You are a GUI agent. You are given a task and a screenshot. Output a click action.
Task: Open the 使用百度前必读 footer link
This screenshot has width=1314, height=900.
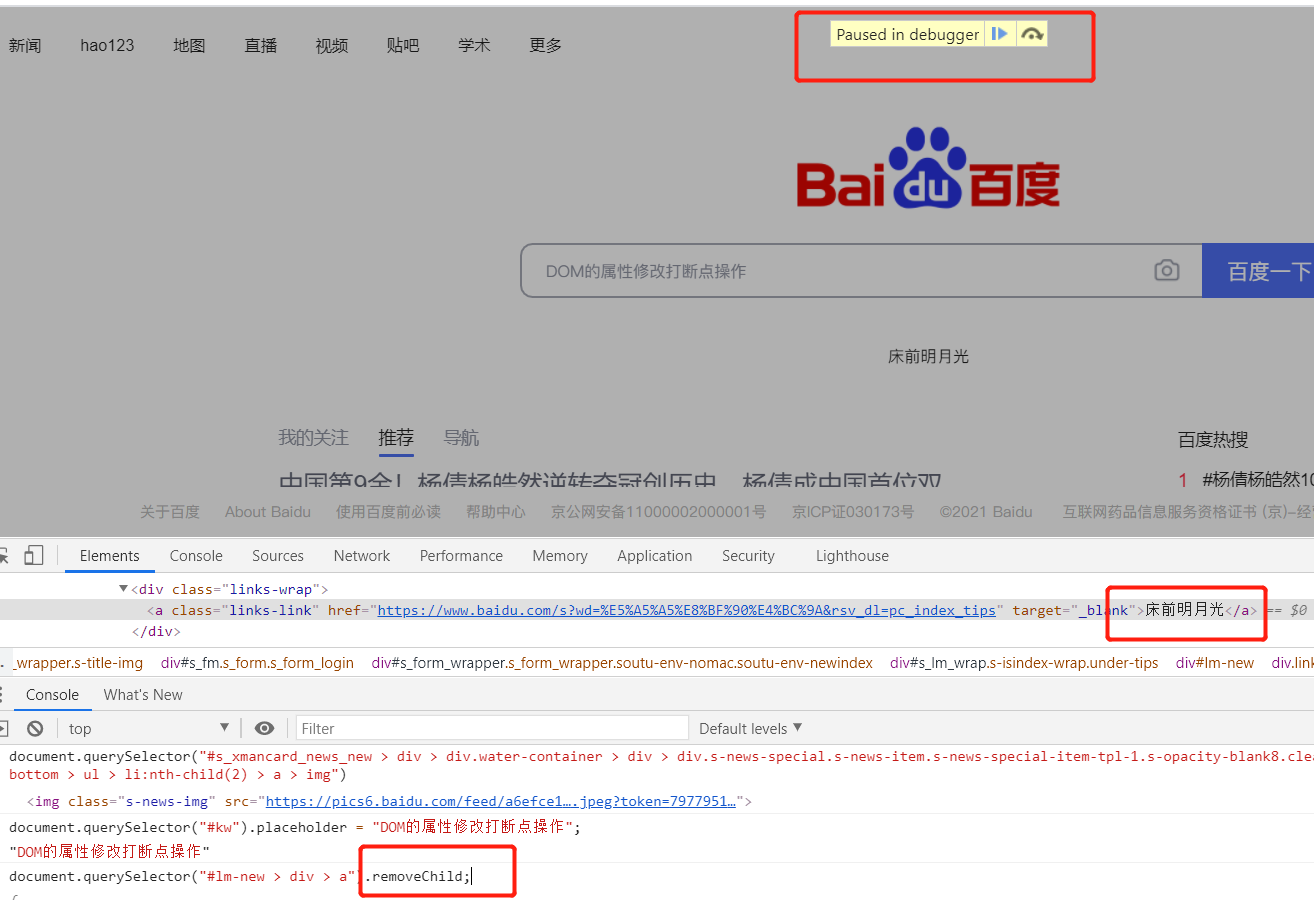coord(388,511)
